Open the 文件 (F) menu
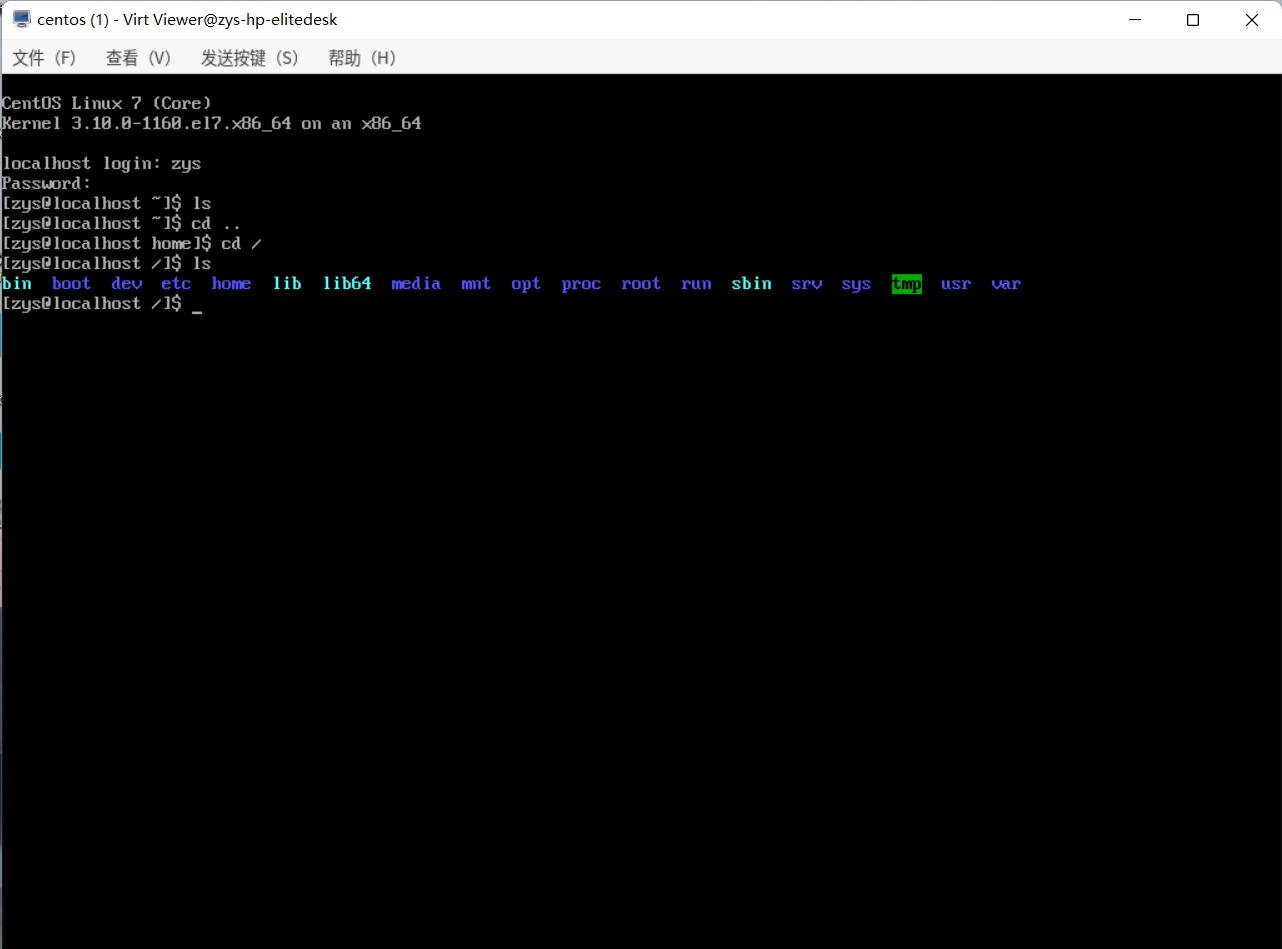1282x949 pixels. [x=44, y=58]
